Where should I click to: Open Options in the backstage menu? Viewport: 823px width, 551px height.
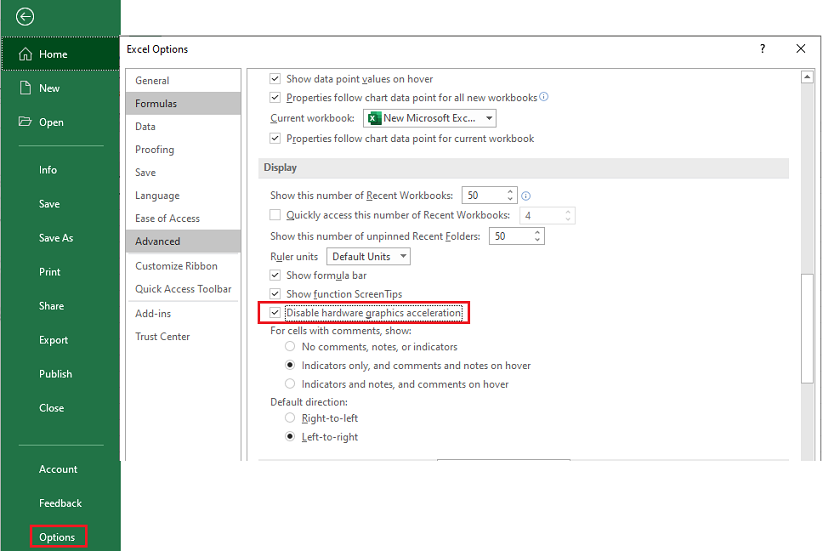(57, 537)
